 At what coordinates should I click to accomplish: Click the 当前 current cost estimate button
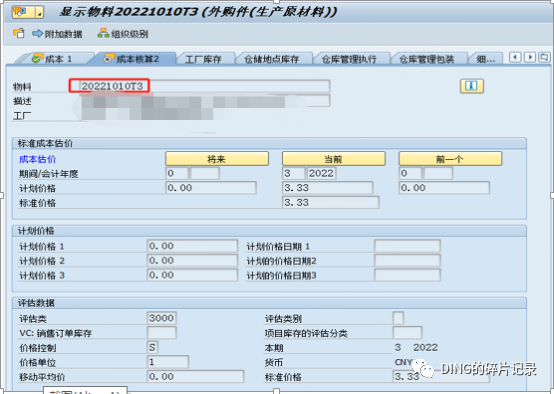(x=334, y=159)
